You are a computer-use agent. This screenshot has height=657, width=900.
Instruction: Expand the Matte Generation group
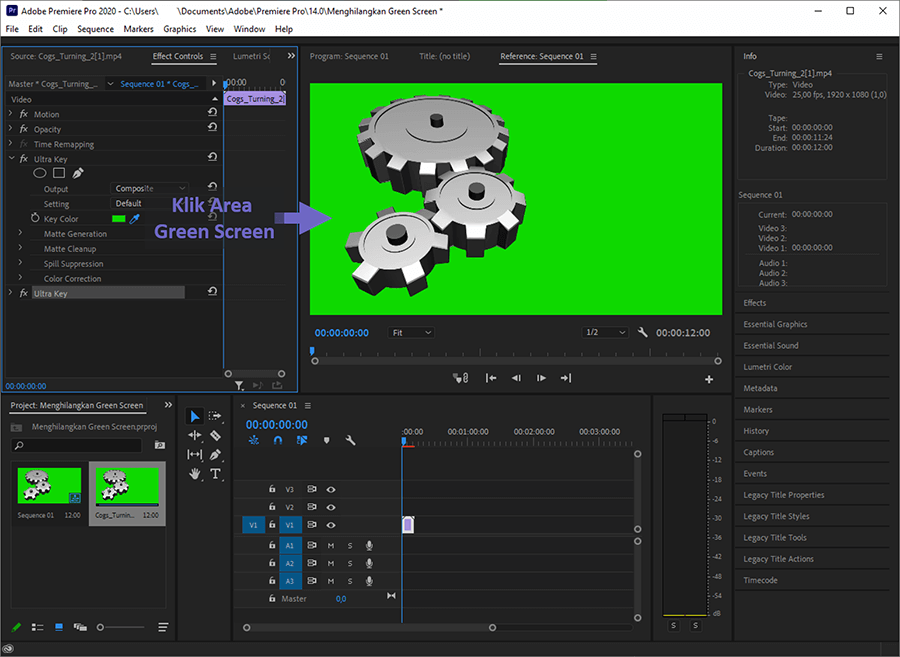(20, 233)
